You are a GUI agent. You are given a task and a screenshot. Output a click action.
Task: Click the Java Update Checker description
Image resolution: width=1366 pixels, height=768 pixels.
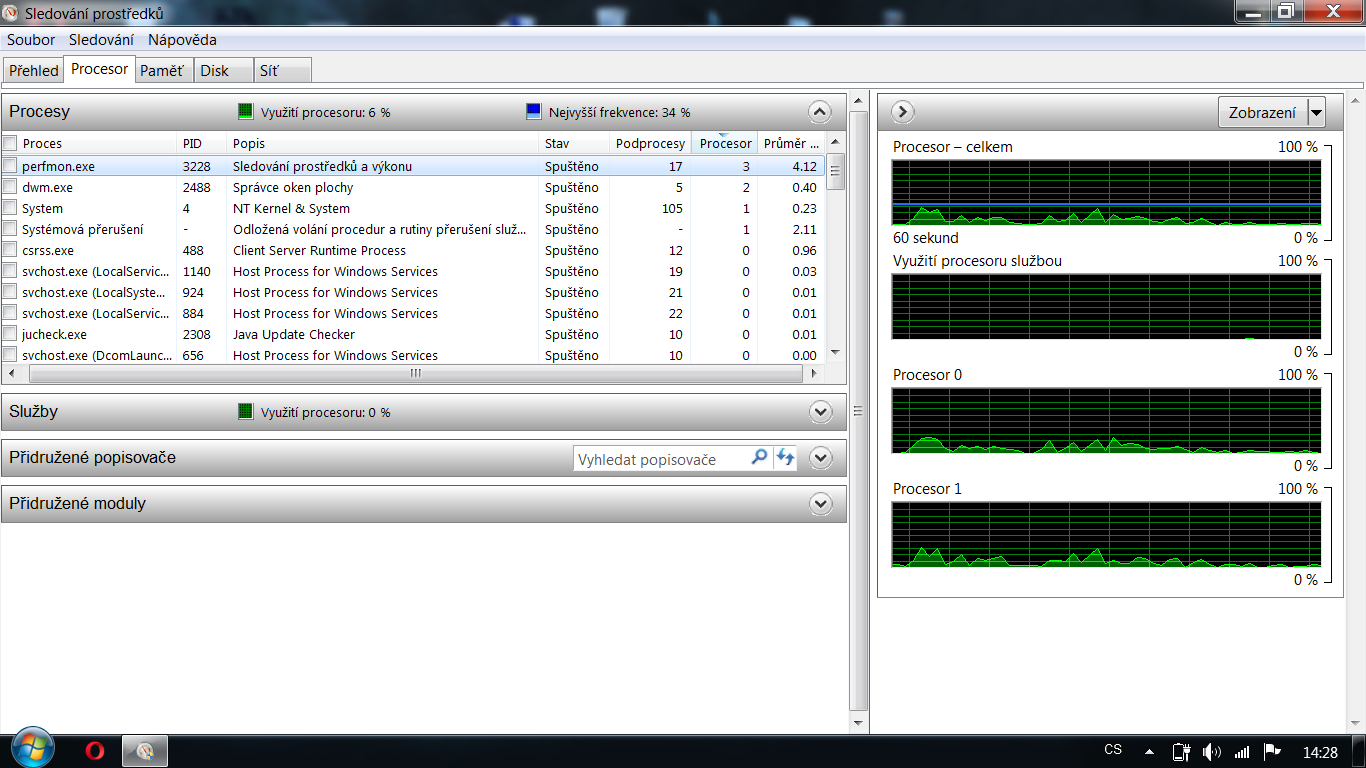point(294,335)
